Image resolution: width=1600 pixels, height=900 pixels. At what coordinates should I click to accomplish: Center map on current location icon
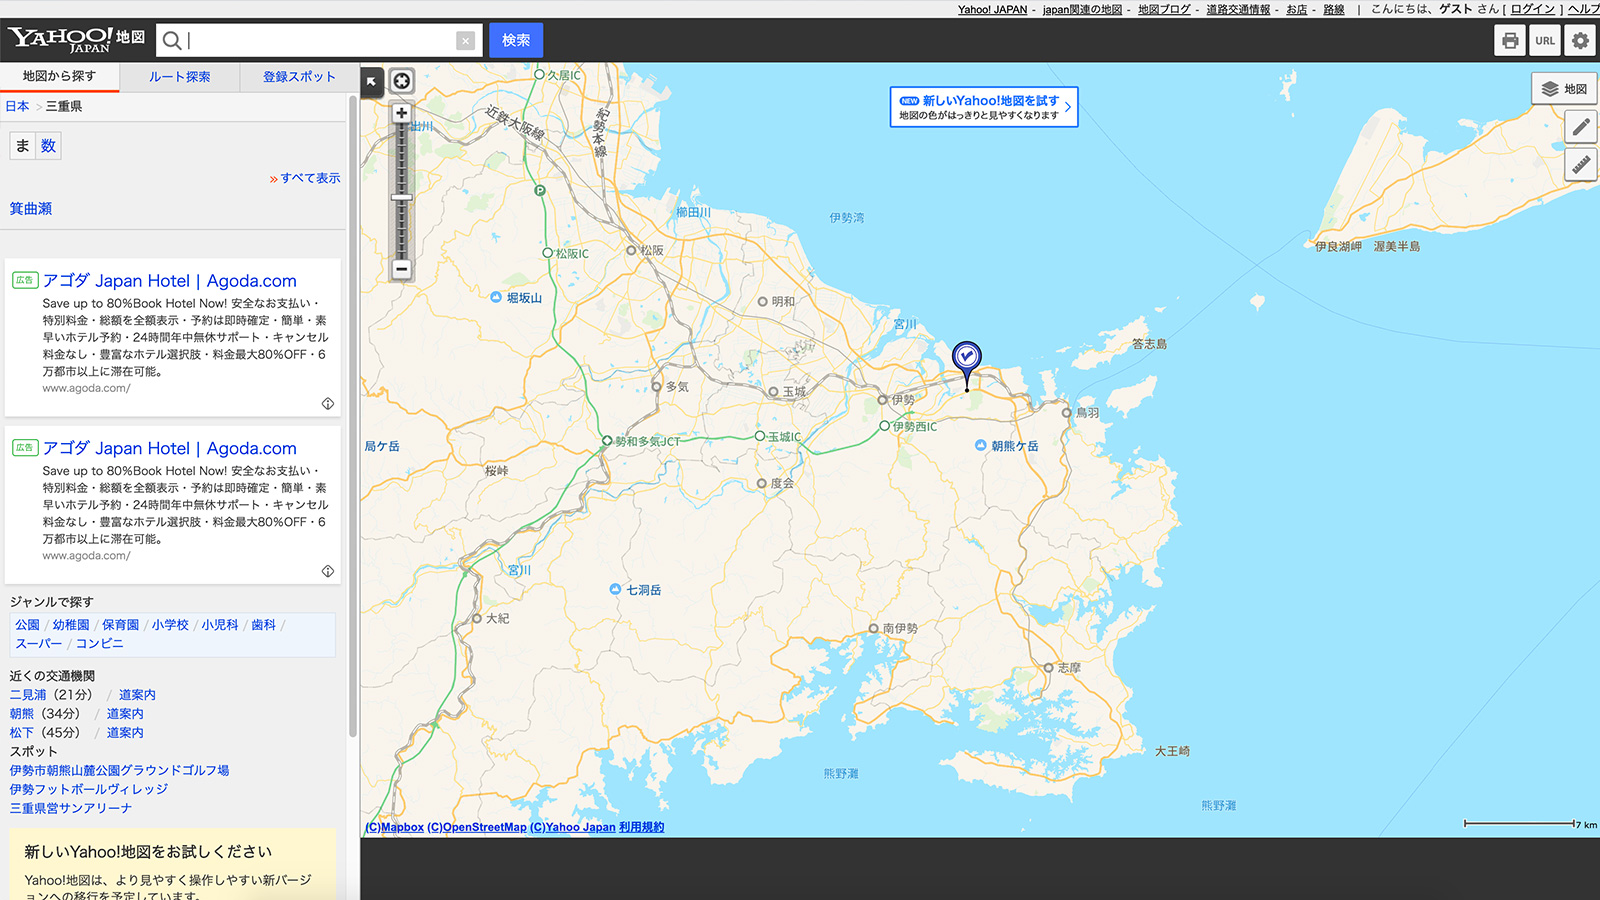click(x=402, y=81)
